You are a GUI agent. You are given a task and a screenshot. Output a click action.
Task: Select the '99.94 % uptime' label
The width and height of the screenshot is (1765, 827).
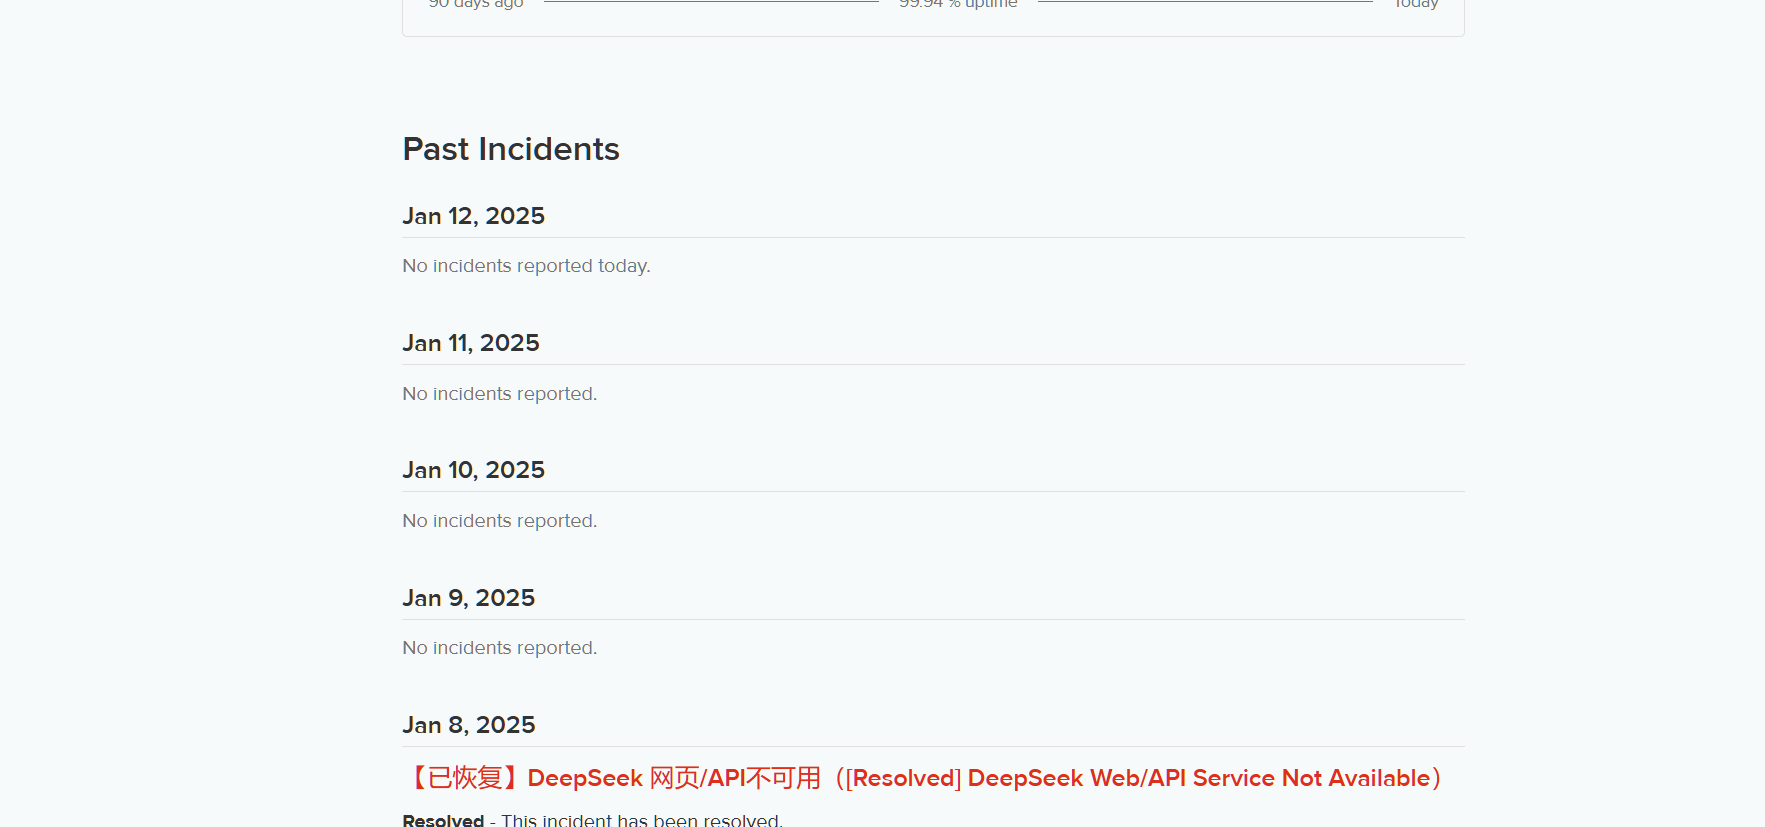tap(958, 4)
